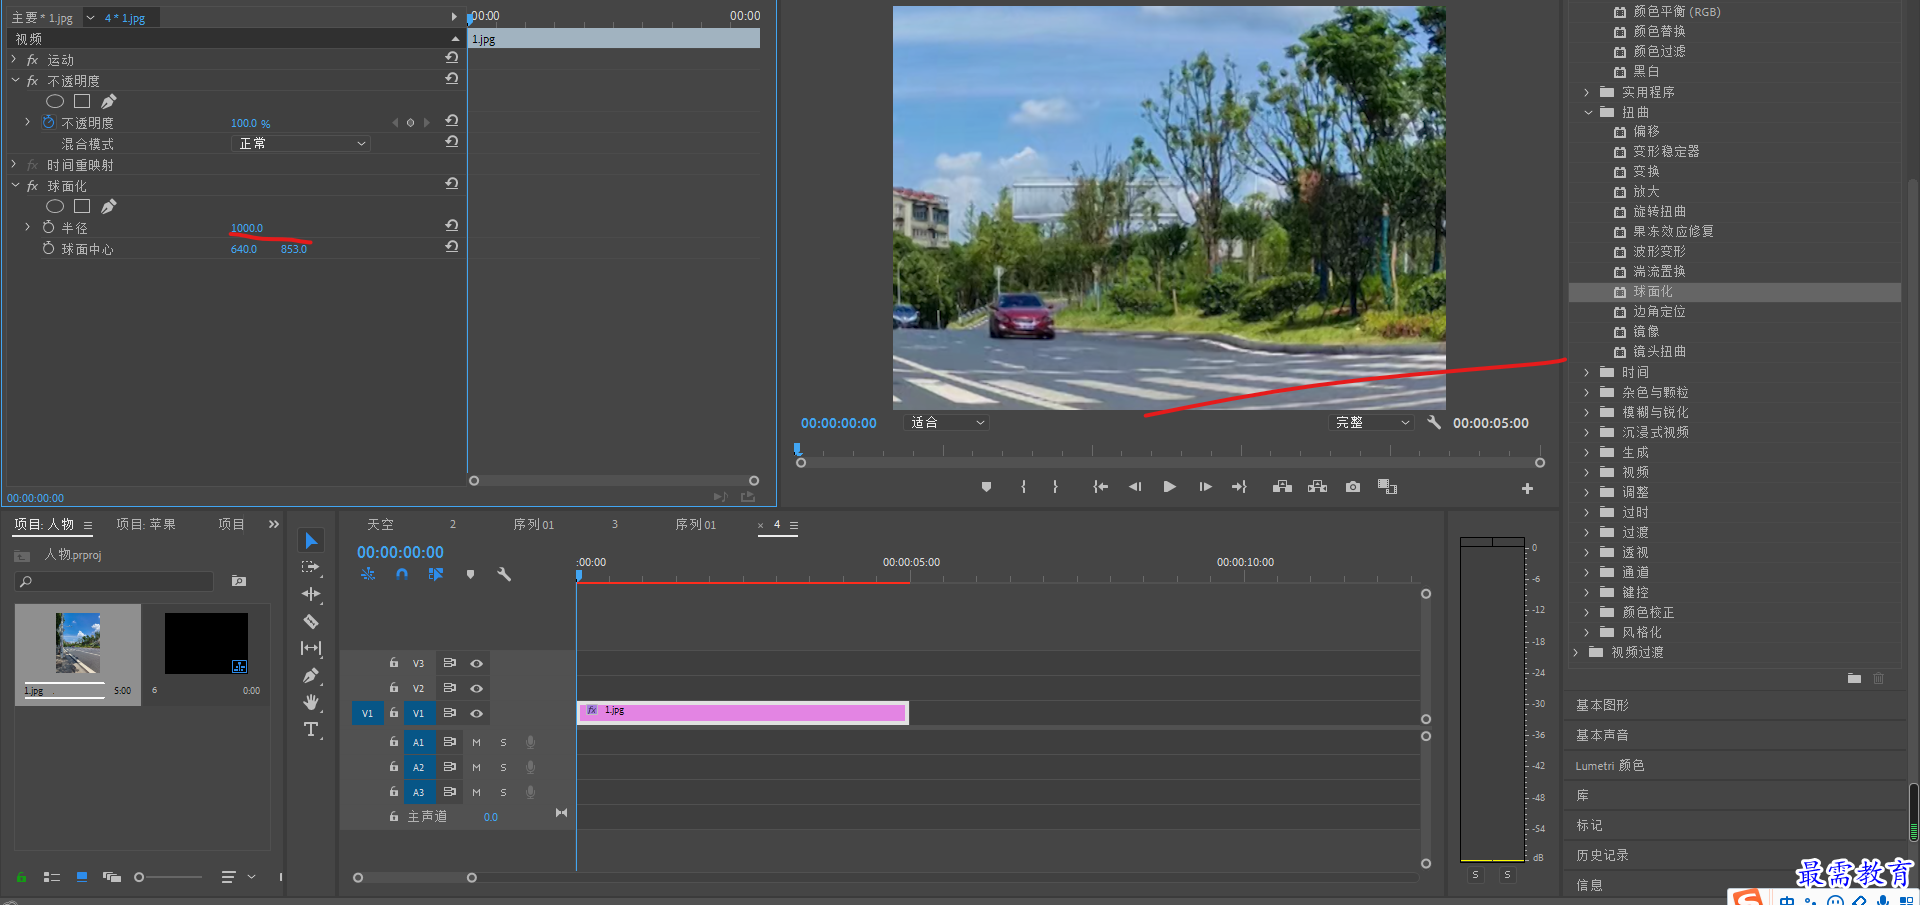This screenshot has width=1920, height=905.
Task: Open the button editor plus icon
Action: [x=1527, y=488]
